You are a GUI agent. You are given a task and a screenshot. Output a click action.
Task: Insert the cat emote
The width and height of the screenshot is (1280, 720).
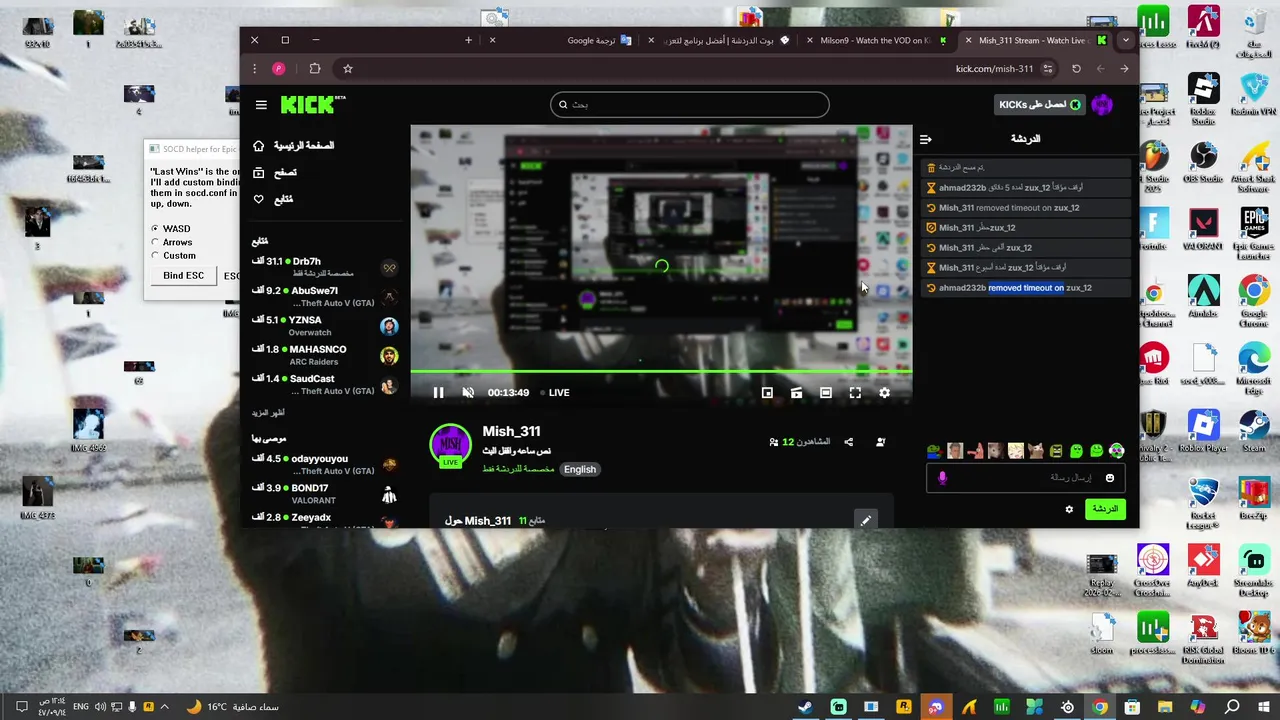(1036, 451)
